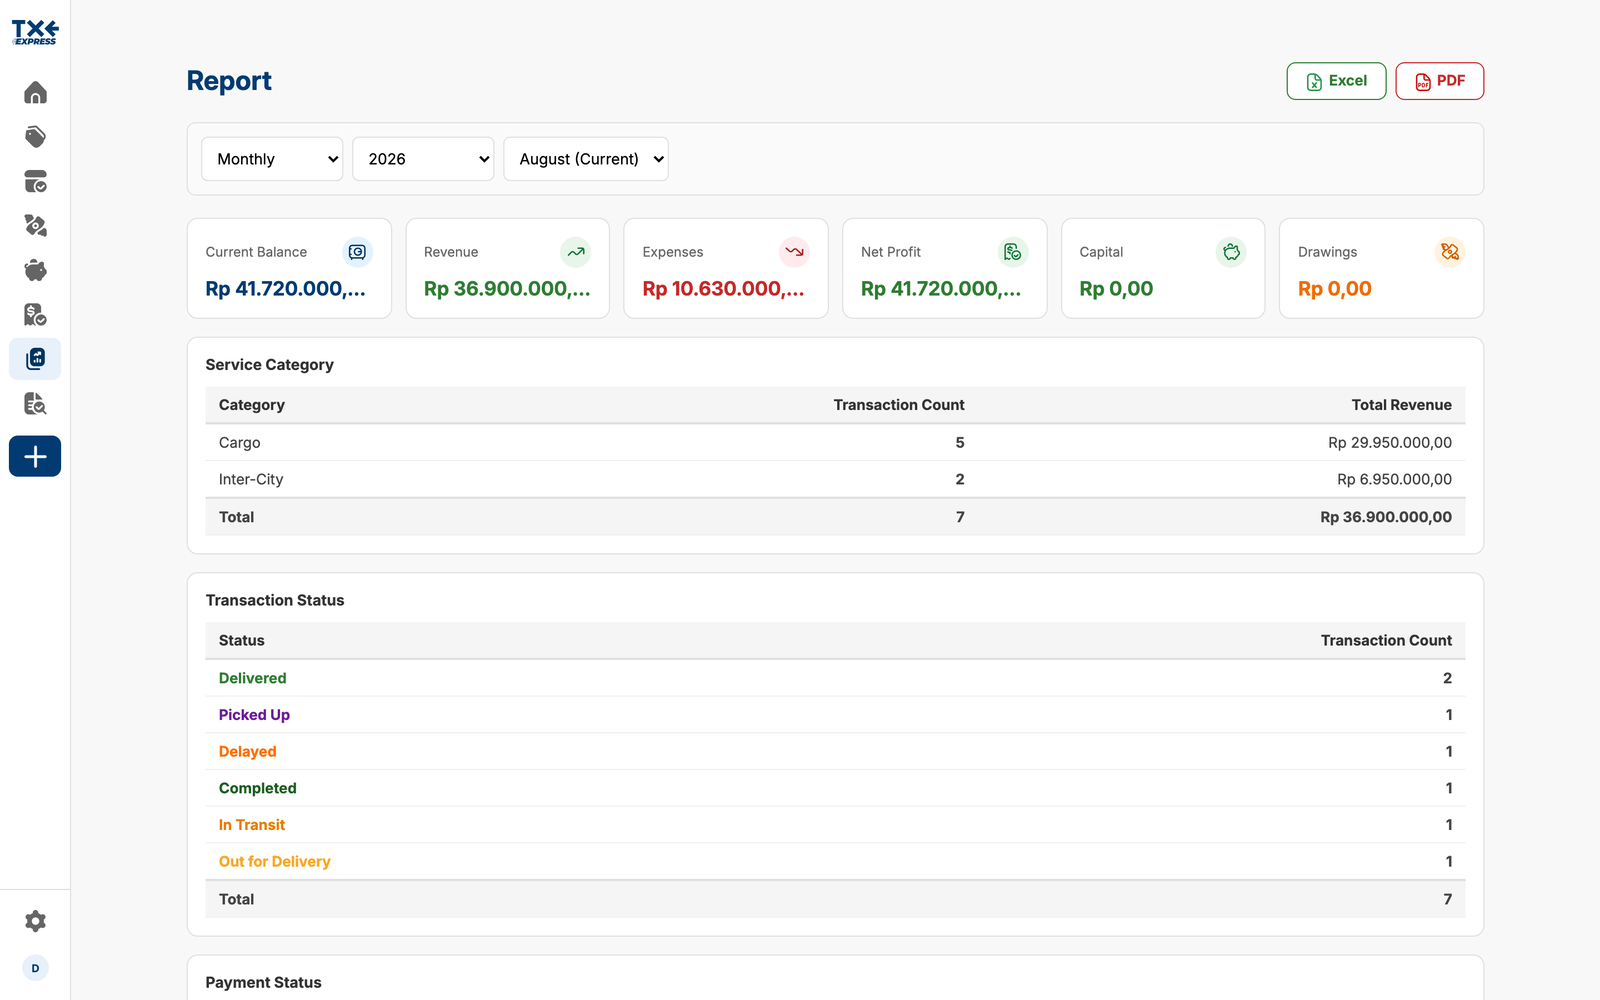This screenshot has height=1000, width=1600.
Task: Click Inter-City revenue Rp 6.950.000,00
Action: (1395, 480)
